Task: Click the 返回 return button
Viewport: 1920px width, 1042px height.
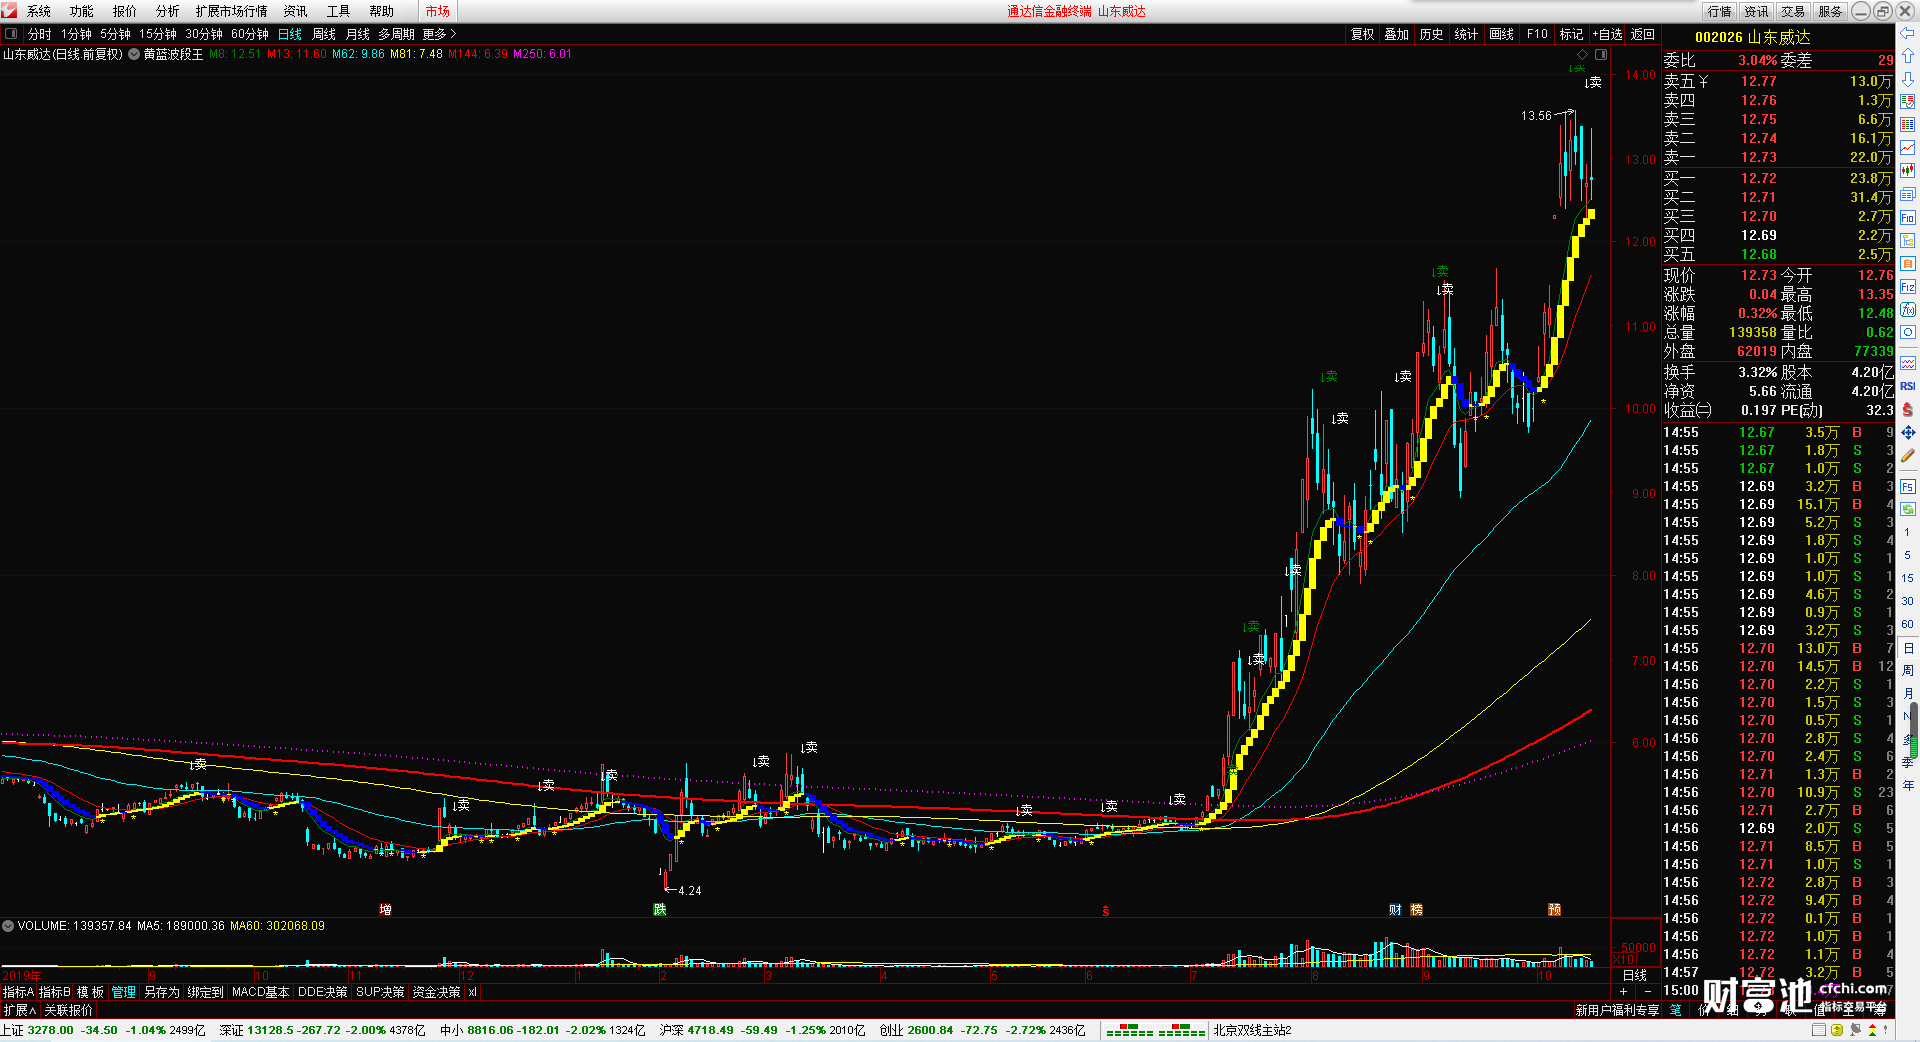Action: click(x=1643, y=34)
